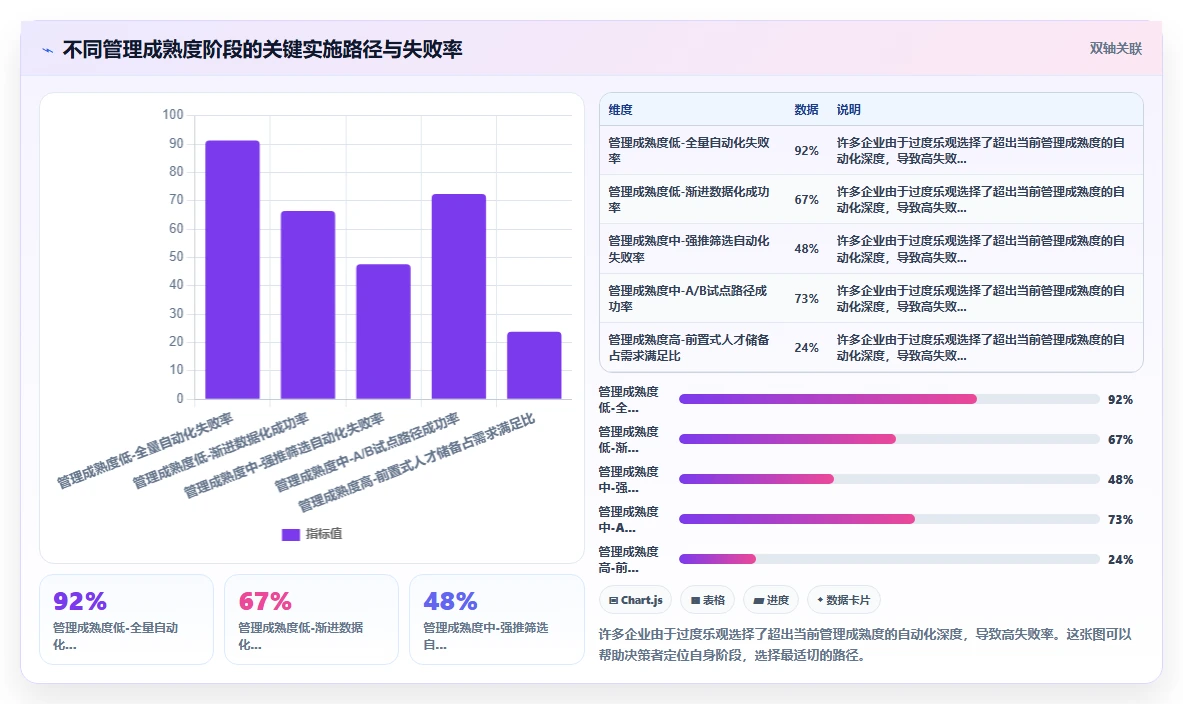Click the 24% progress bar
This screenshot has height=704, width=1183.
(x=889, y=559)
